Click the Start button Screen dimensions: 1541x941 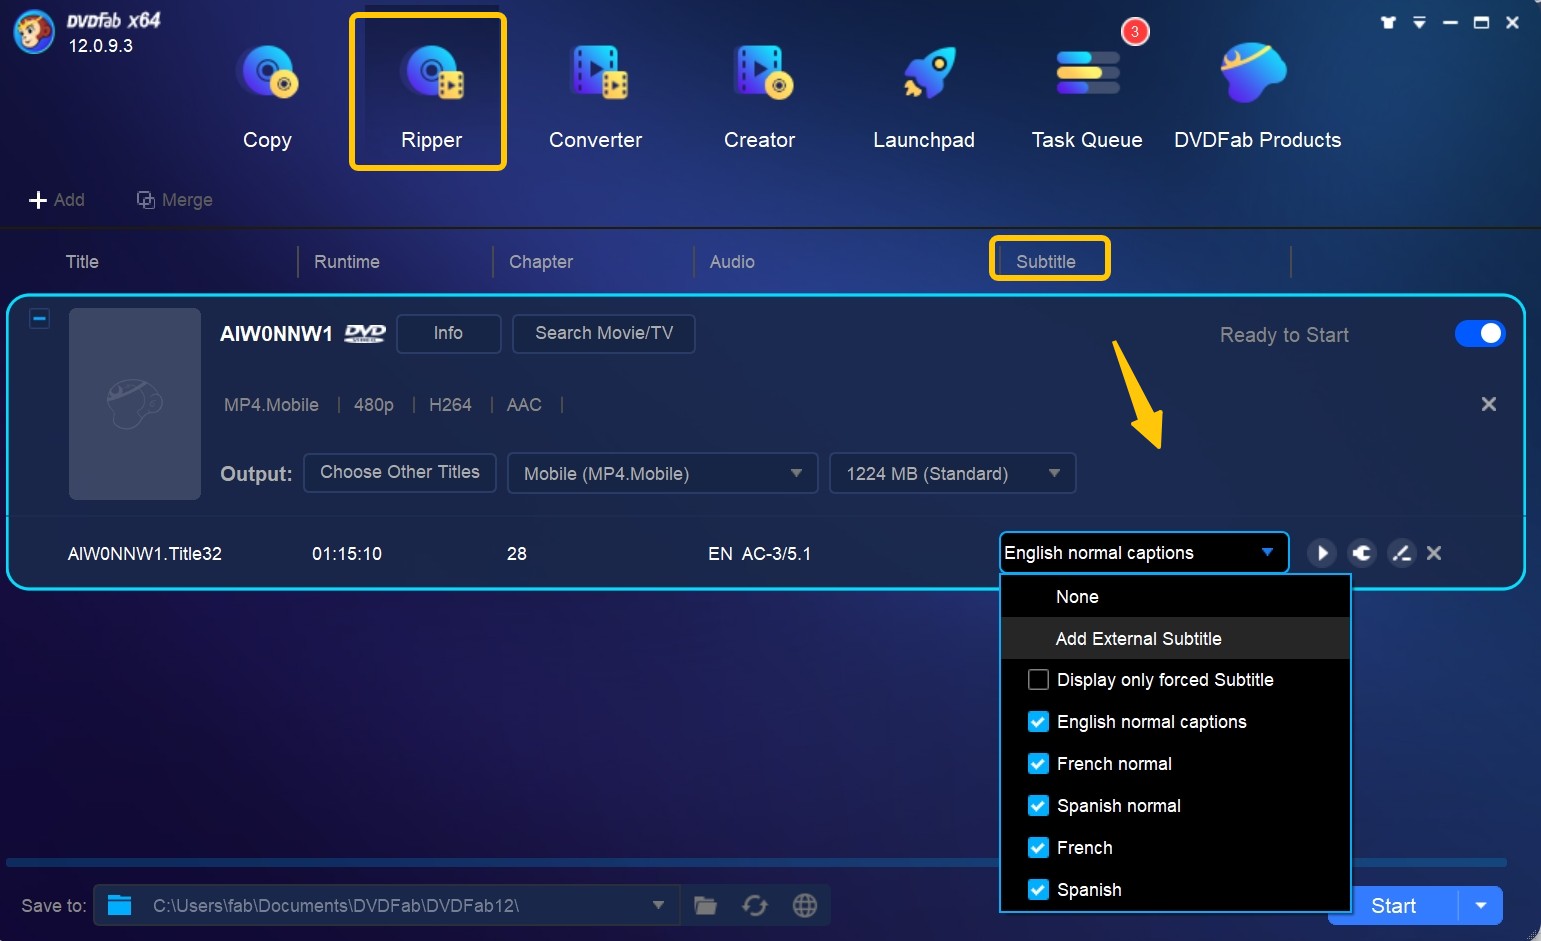[x=1393, y=906]
